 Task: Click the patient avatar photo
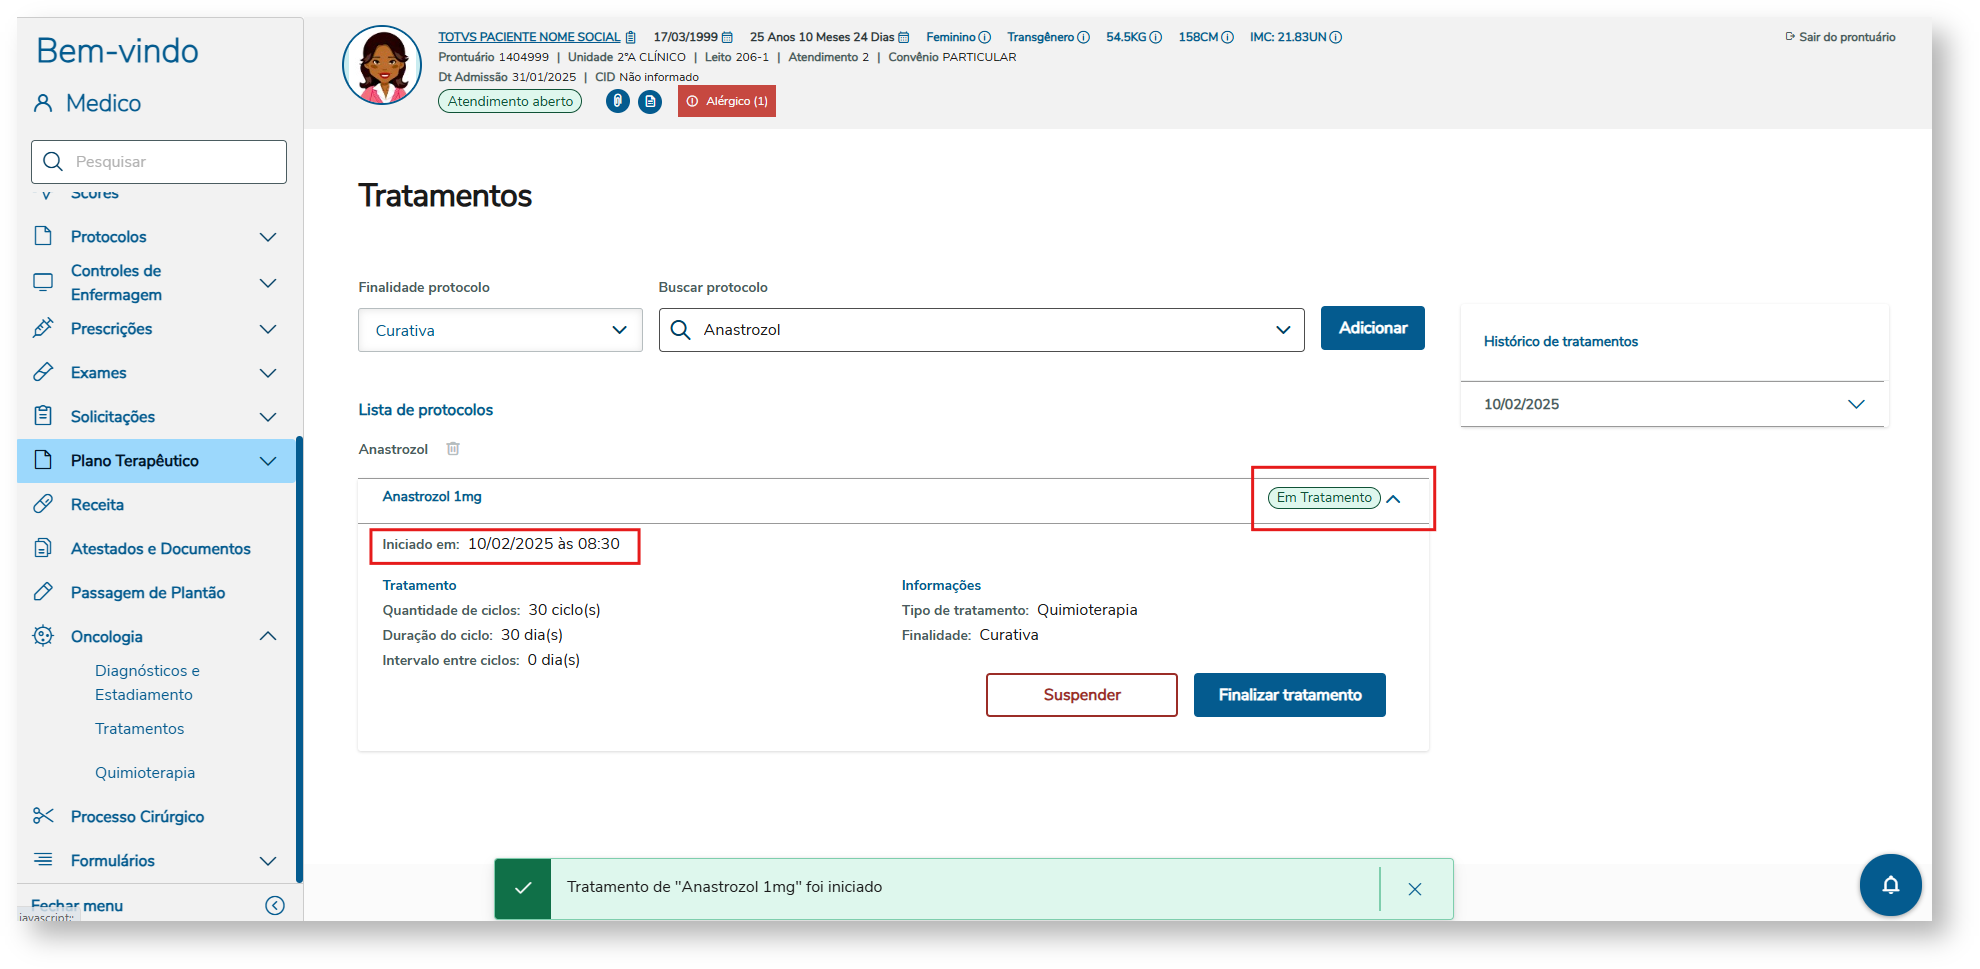coord(382,66)
